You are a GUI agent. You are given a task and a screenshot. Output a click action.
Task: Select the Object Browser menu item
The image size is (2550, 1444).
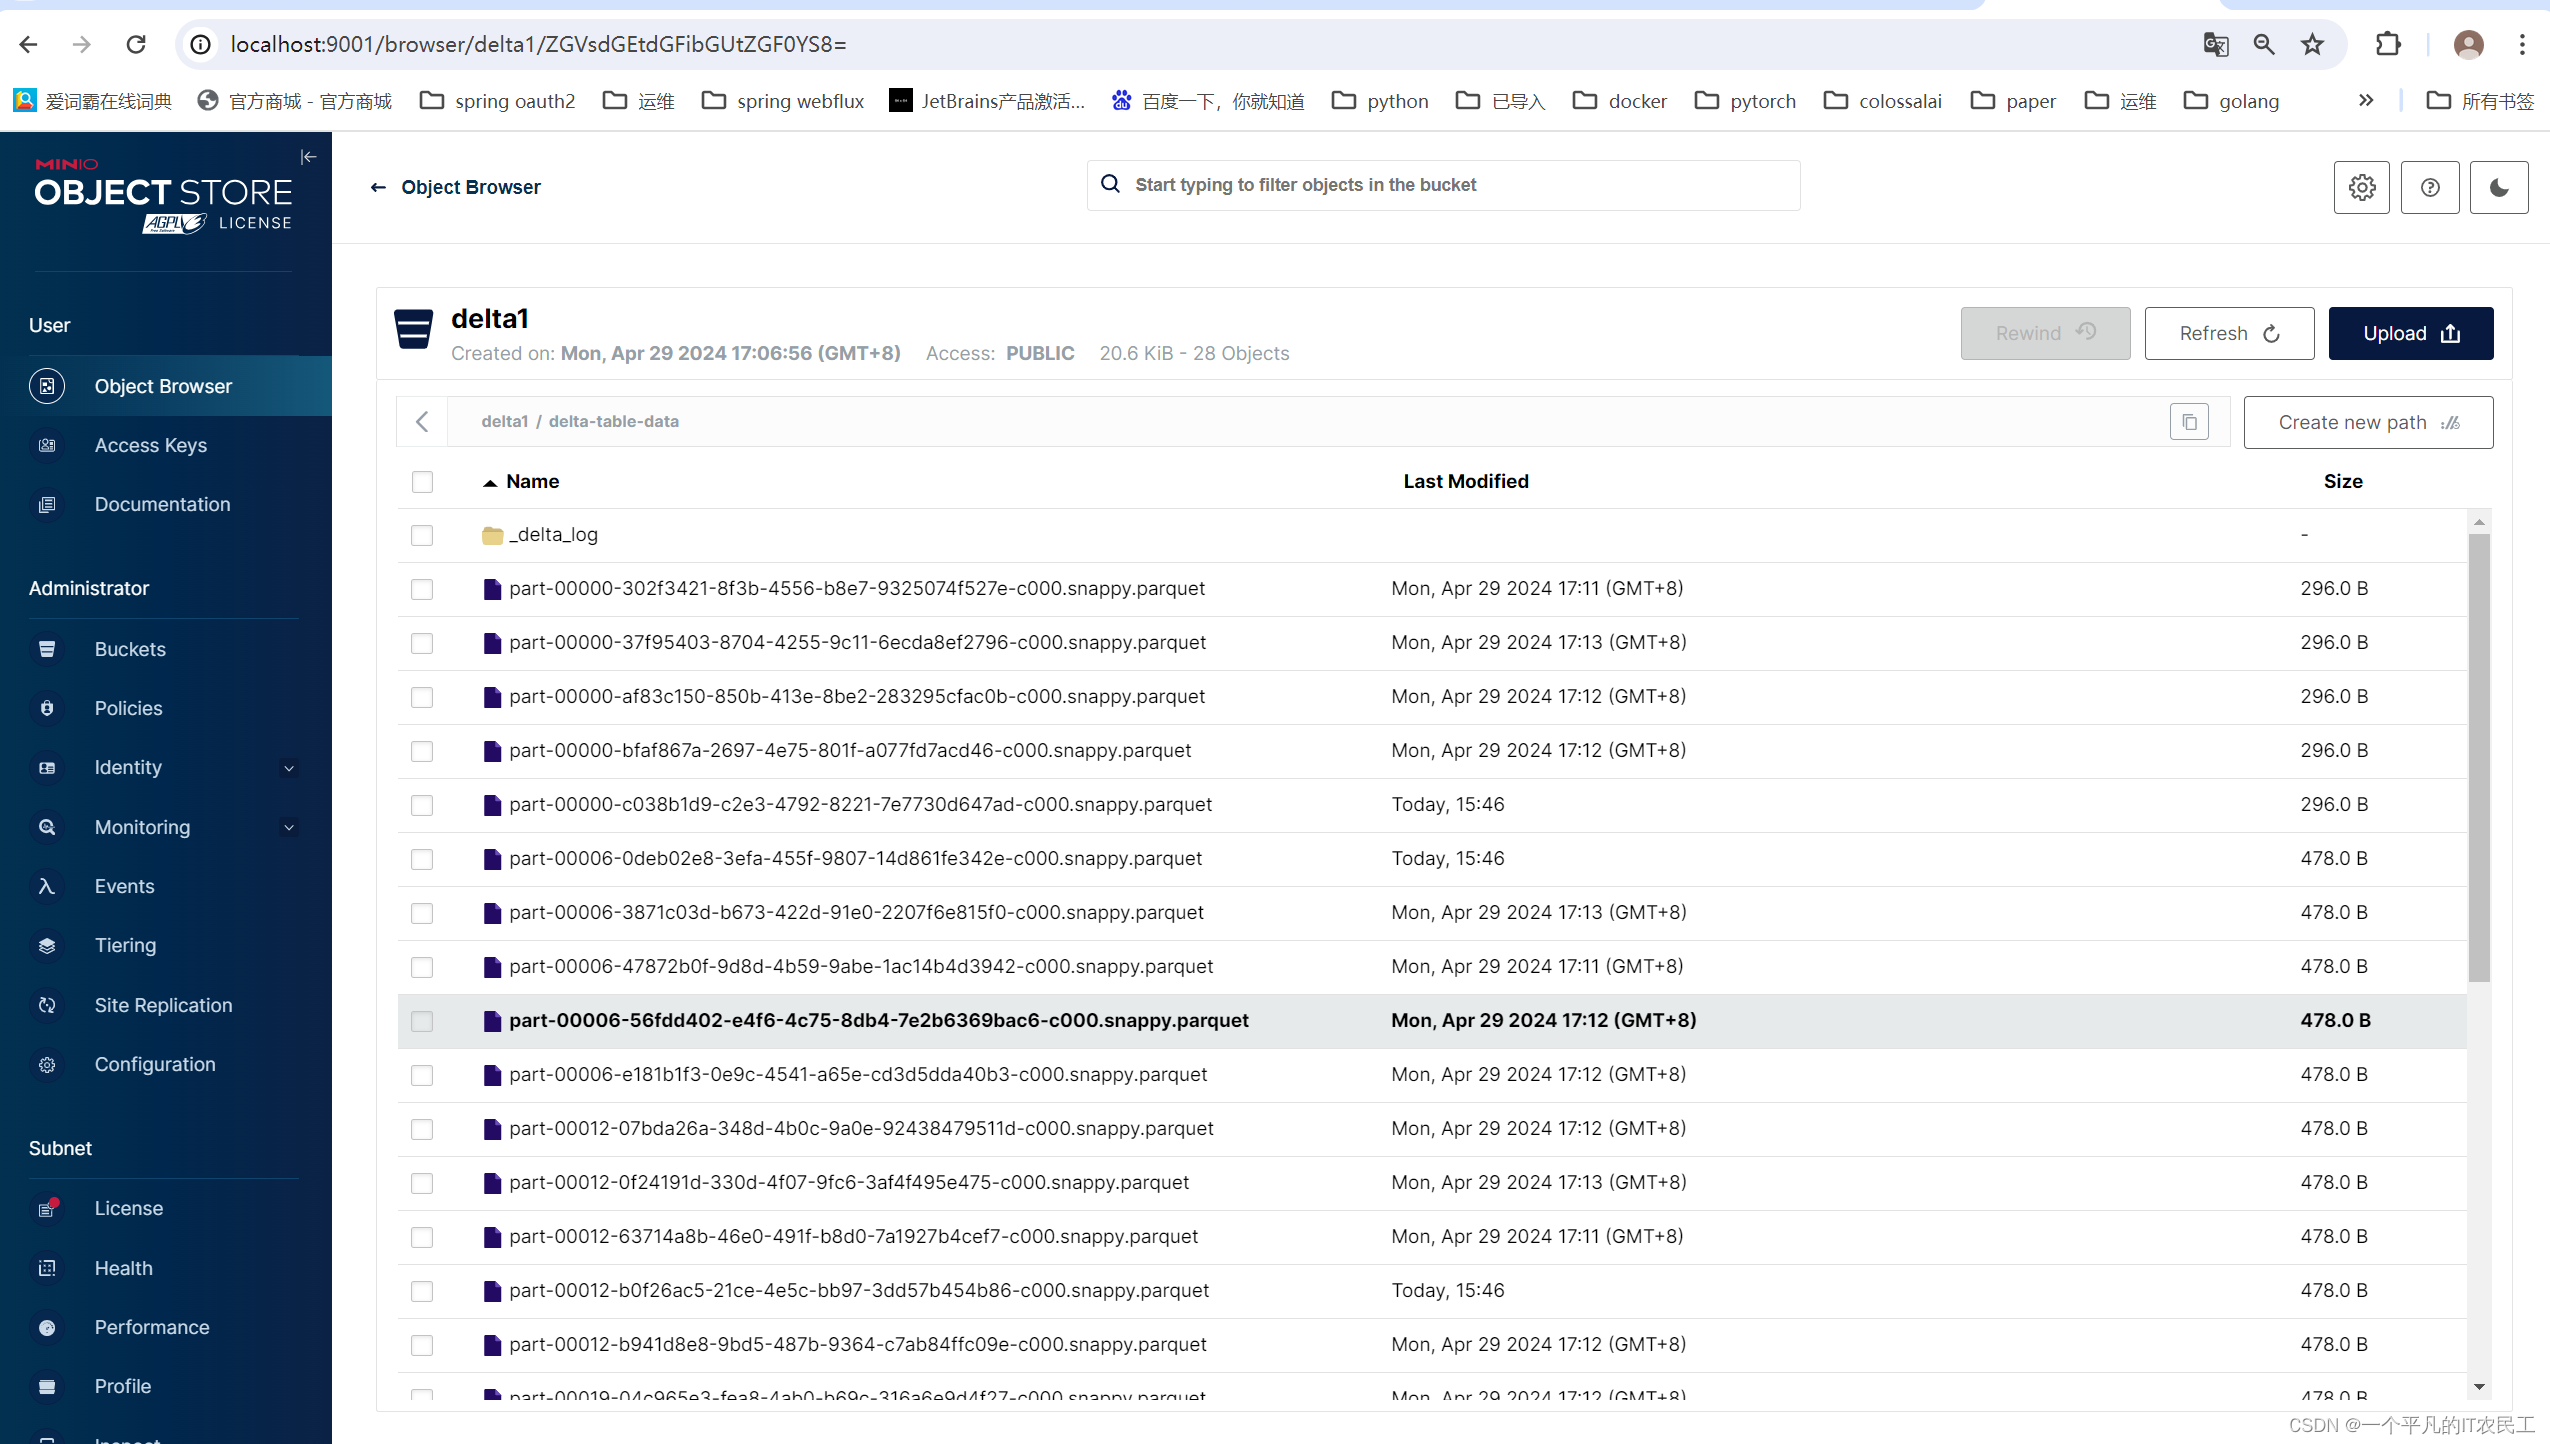coord(163,386)
